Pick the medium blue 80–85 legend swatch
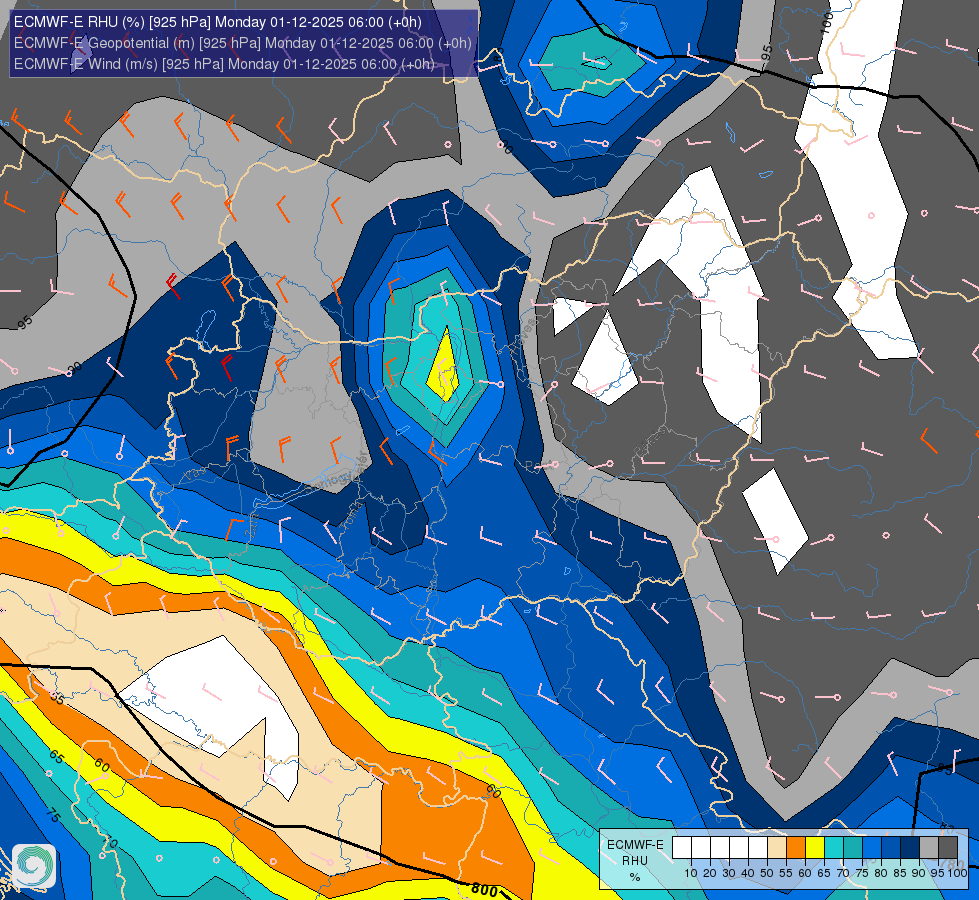Image resolution: width=979 pixels, height=900 pixels. click(891, 848)
